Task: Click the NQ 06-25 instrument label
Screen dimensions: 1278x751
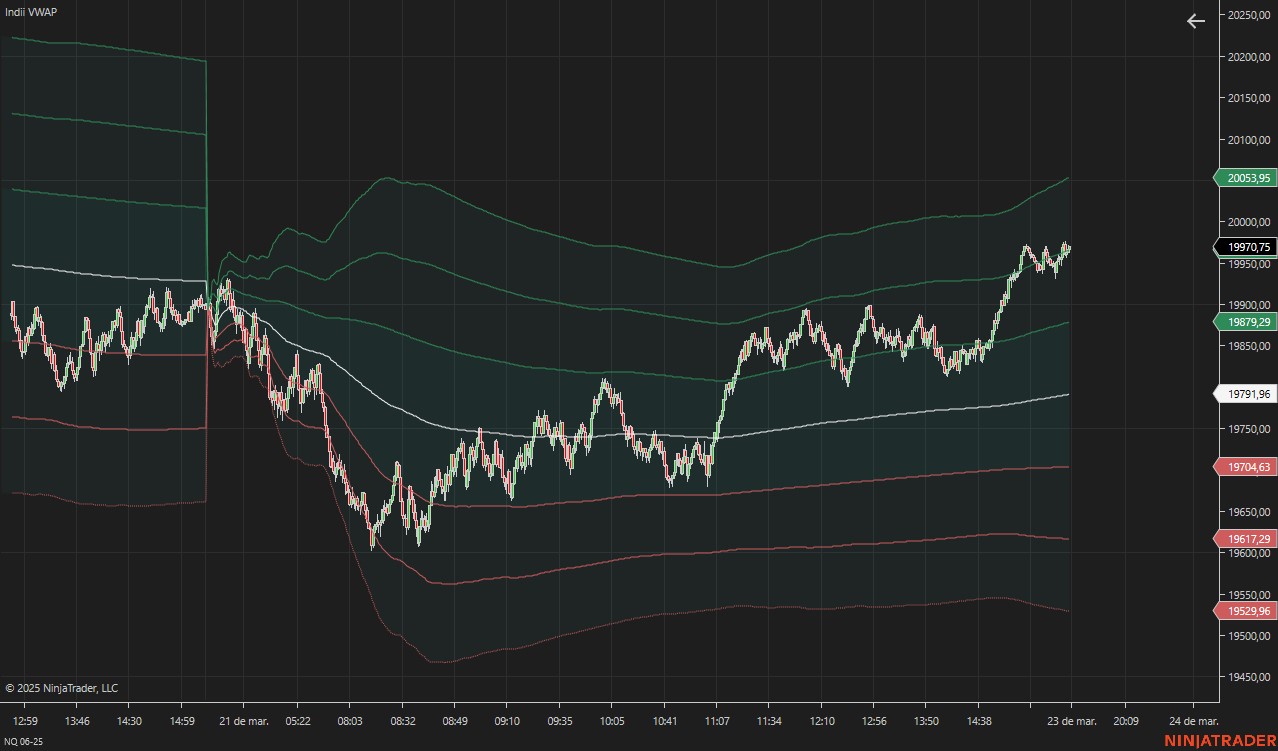Action: pos(25,742)
